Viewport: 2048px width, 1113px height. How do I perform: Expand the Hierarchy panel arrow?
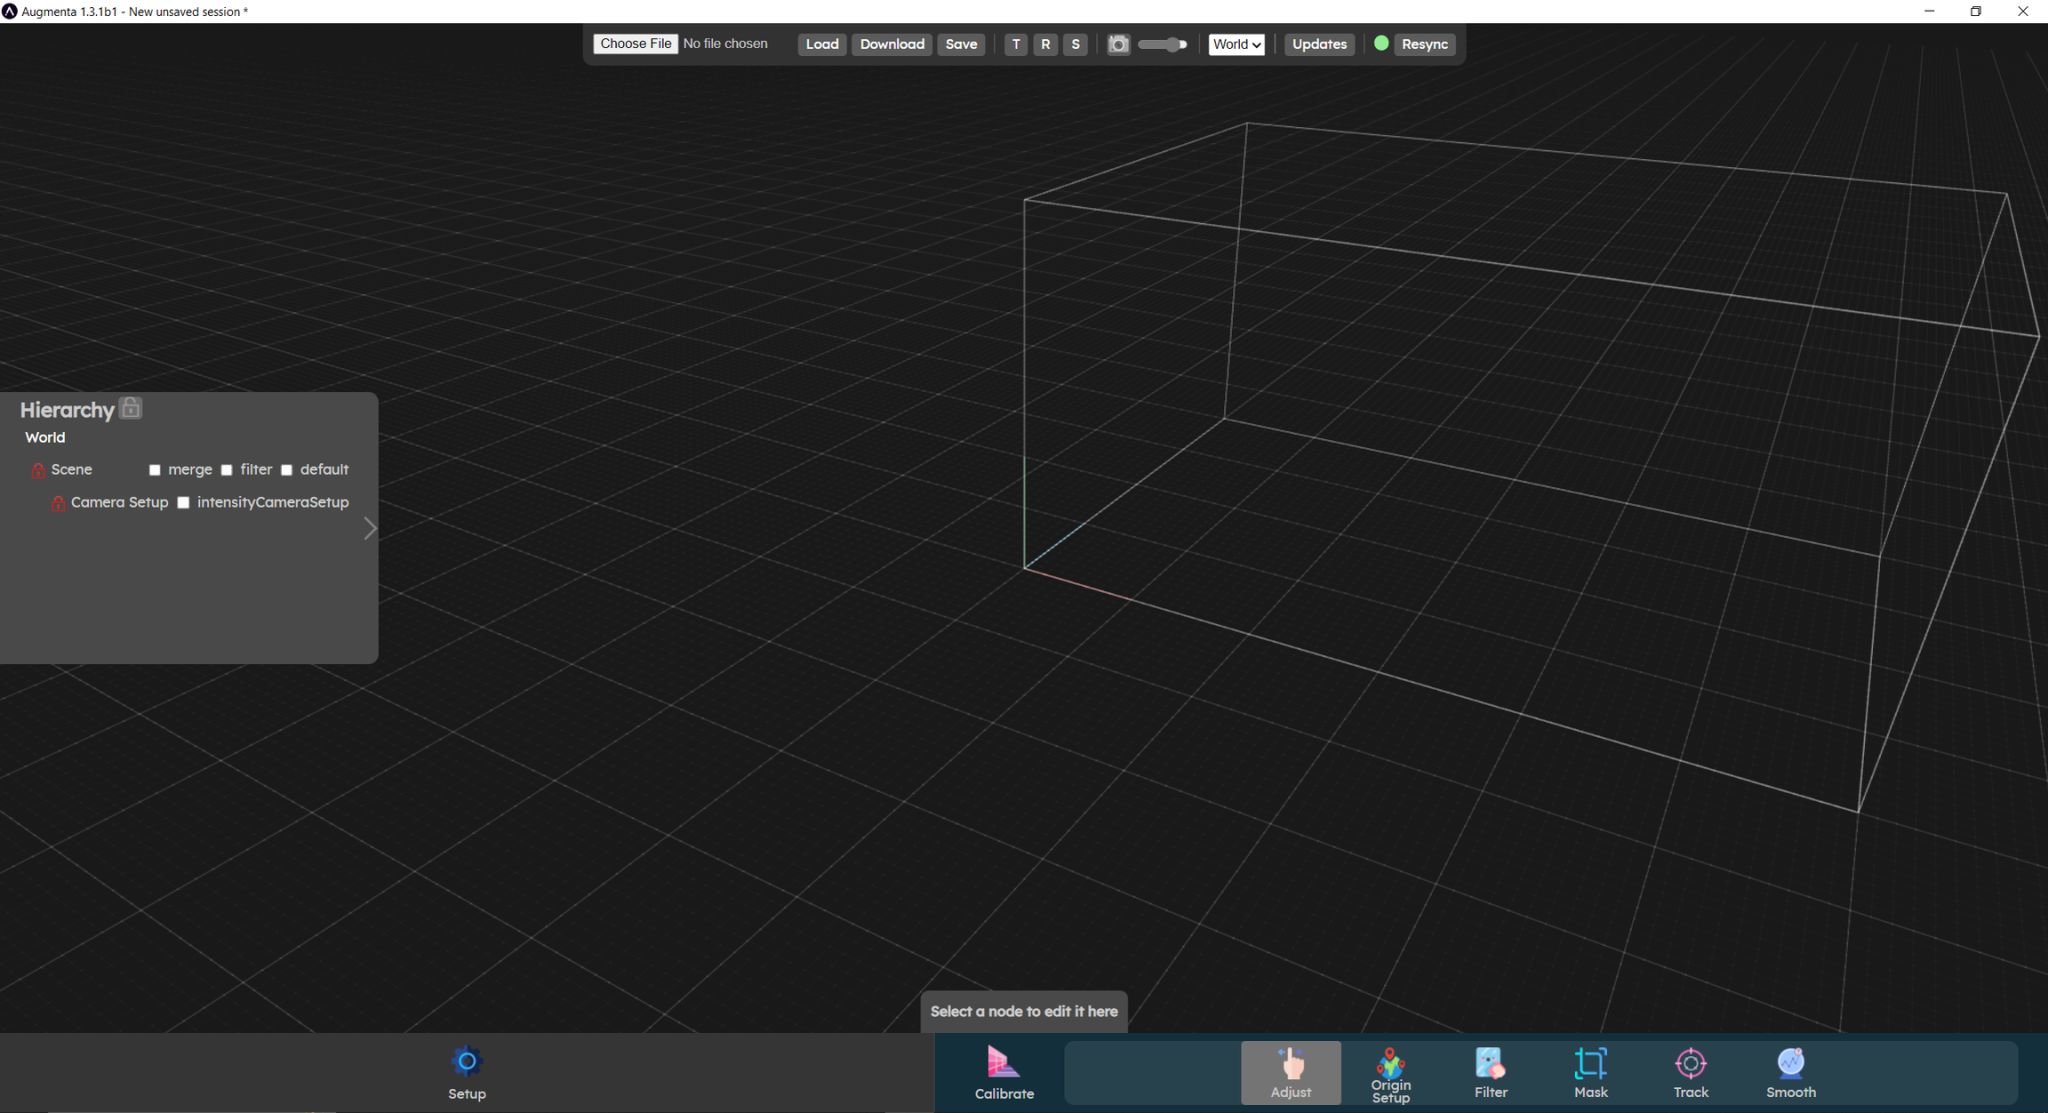(369, 527)
